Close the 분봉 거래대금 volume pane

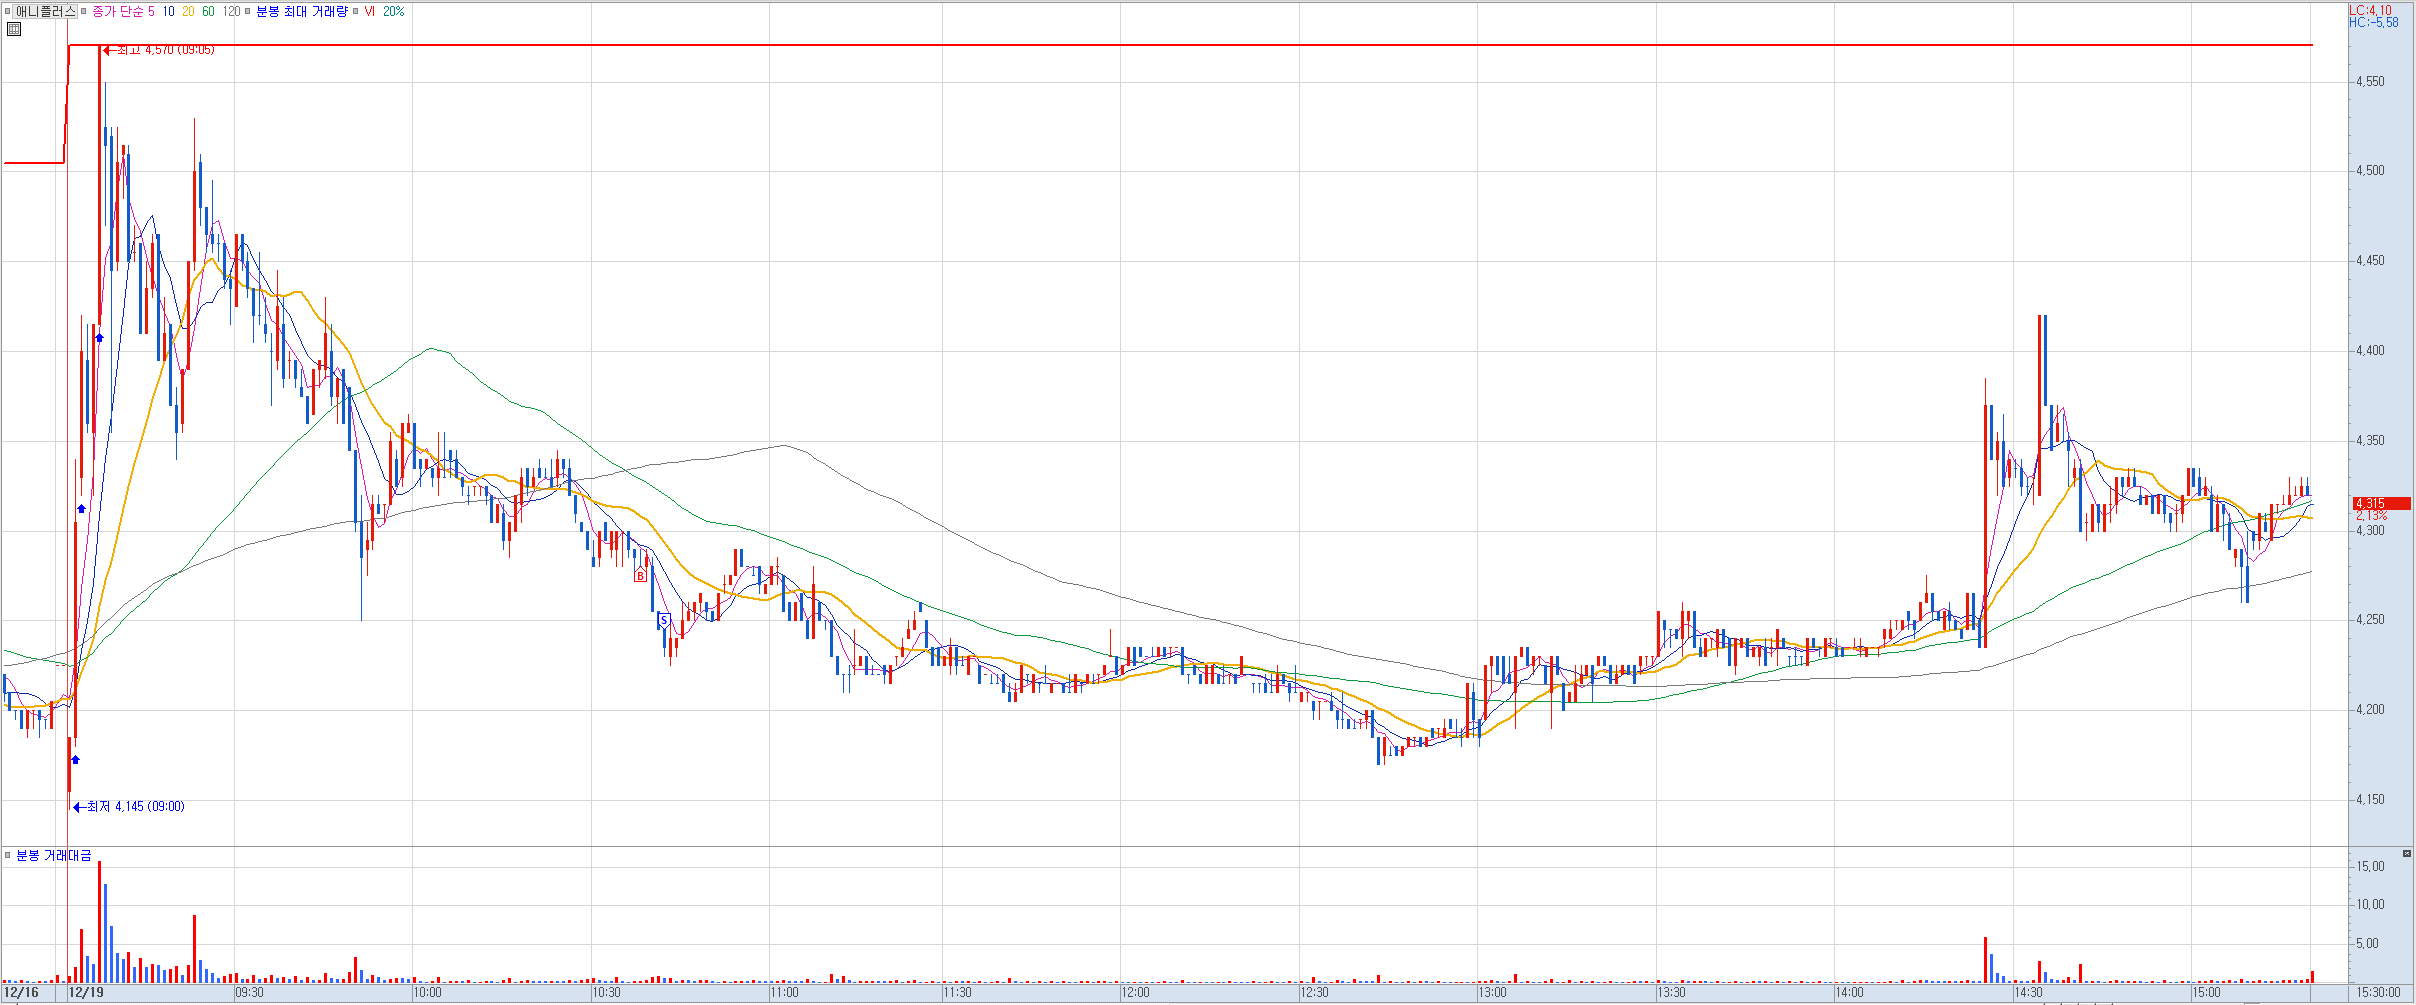[2406, 853]
